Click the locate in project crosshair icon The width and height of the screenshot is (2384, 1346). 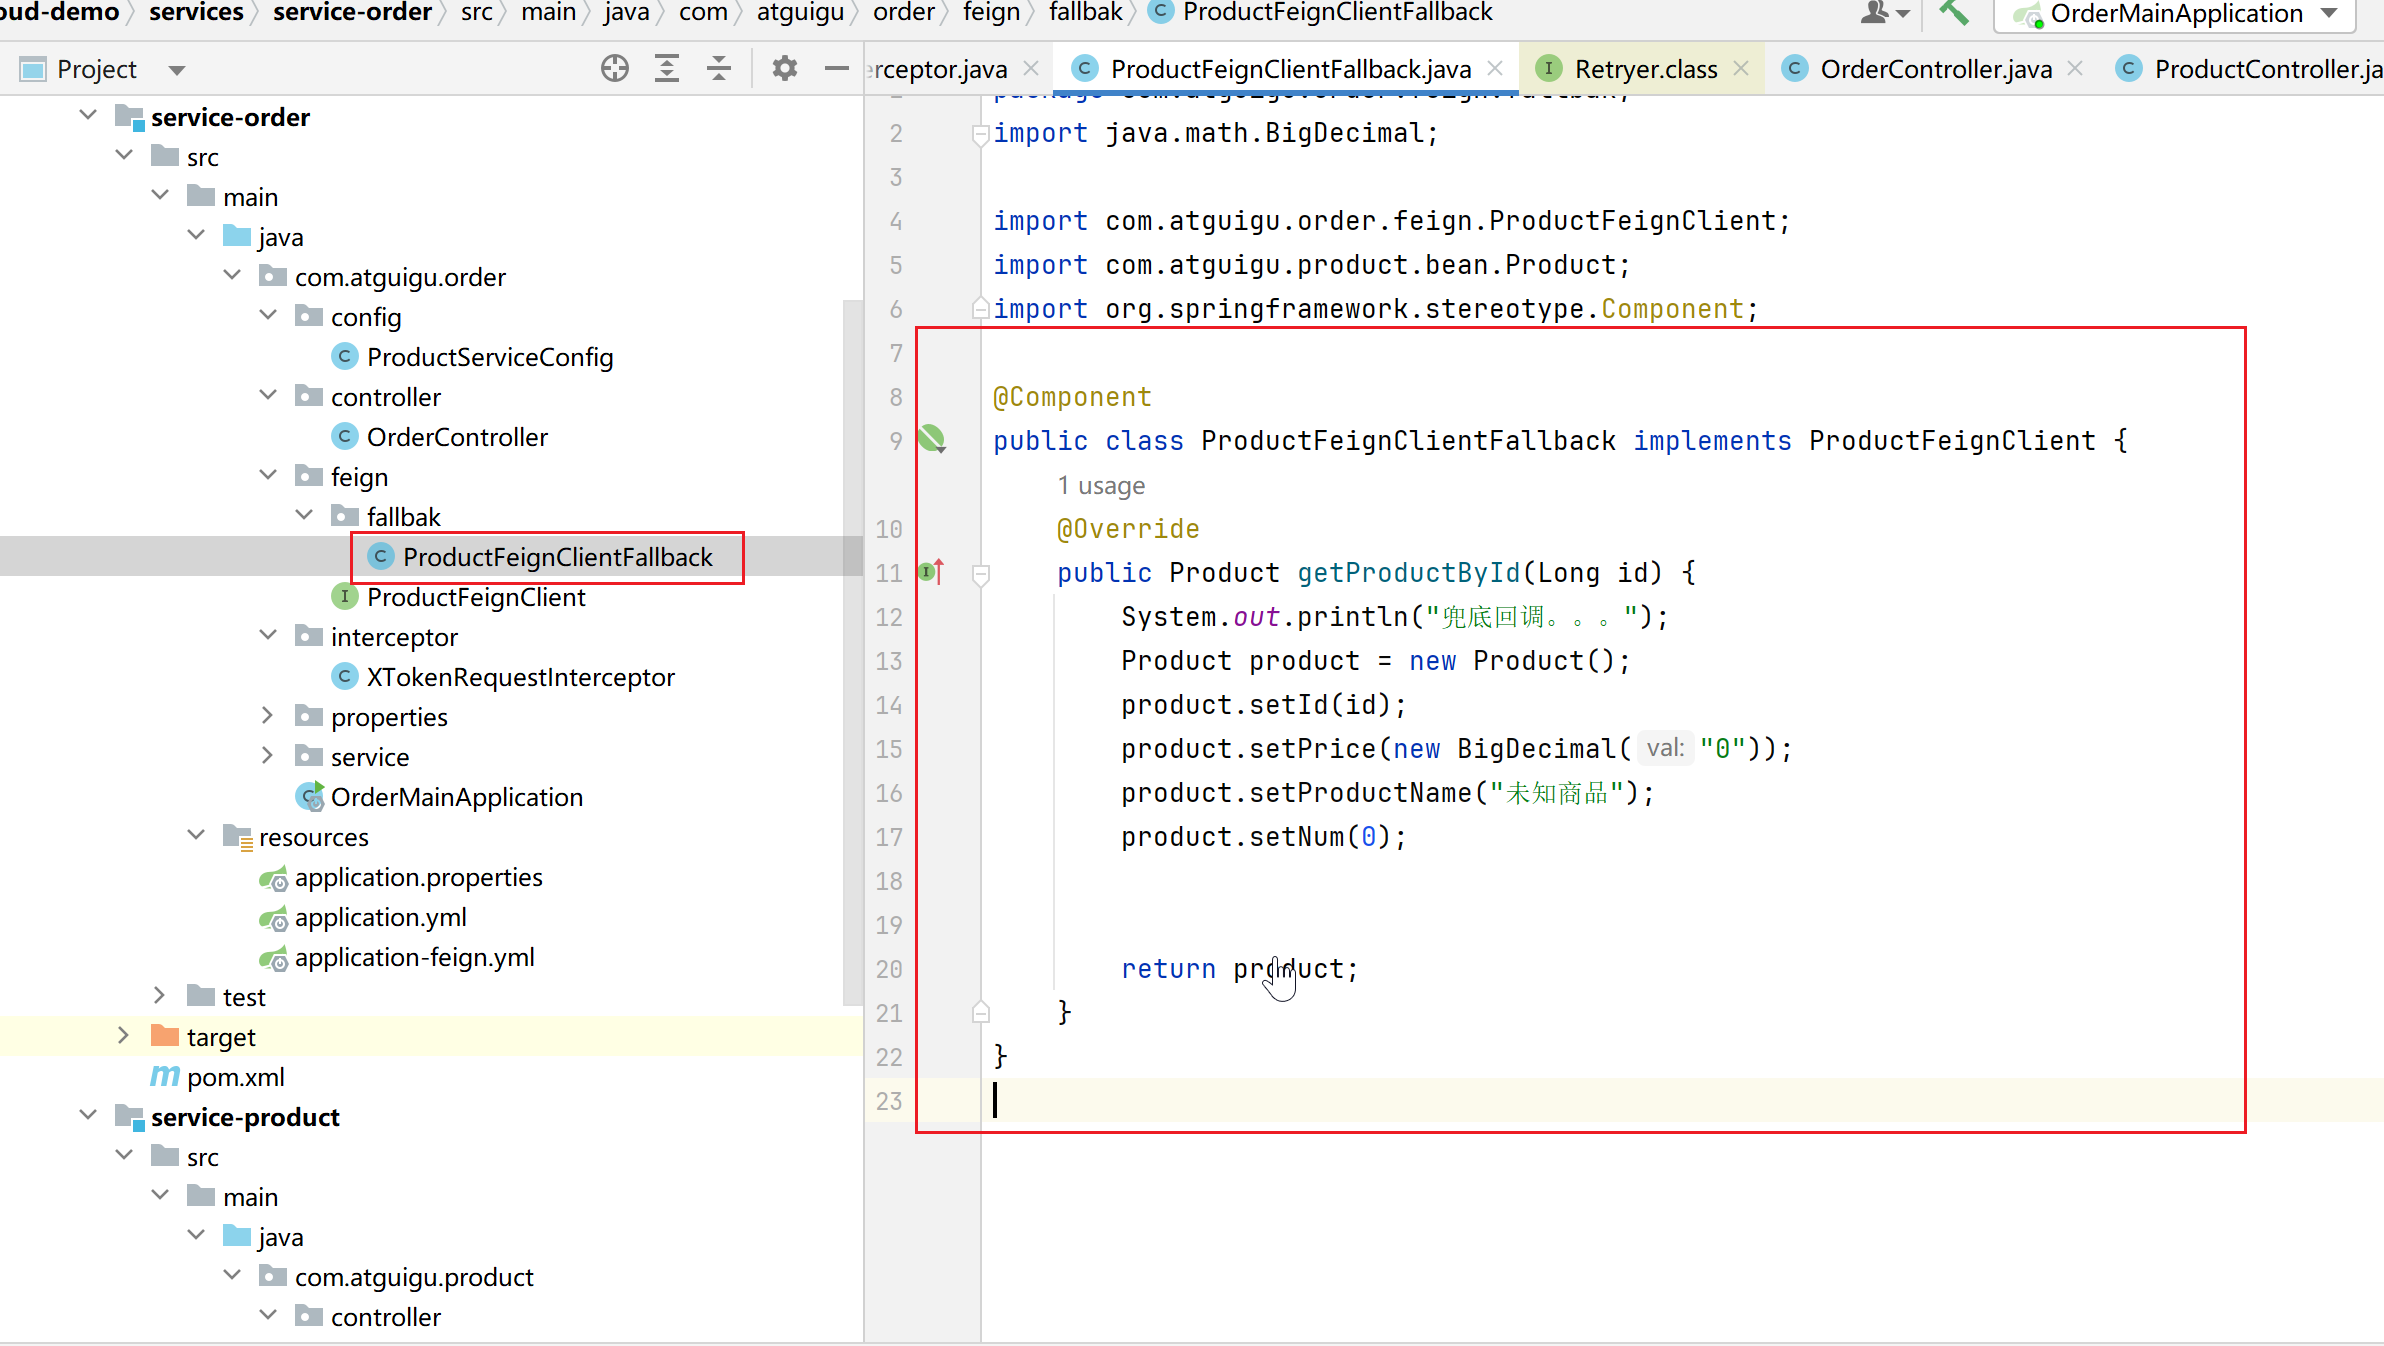tap(615, 69)
